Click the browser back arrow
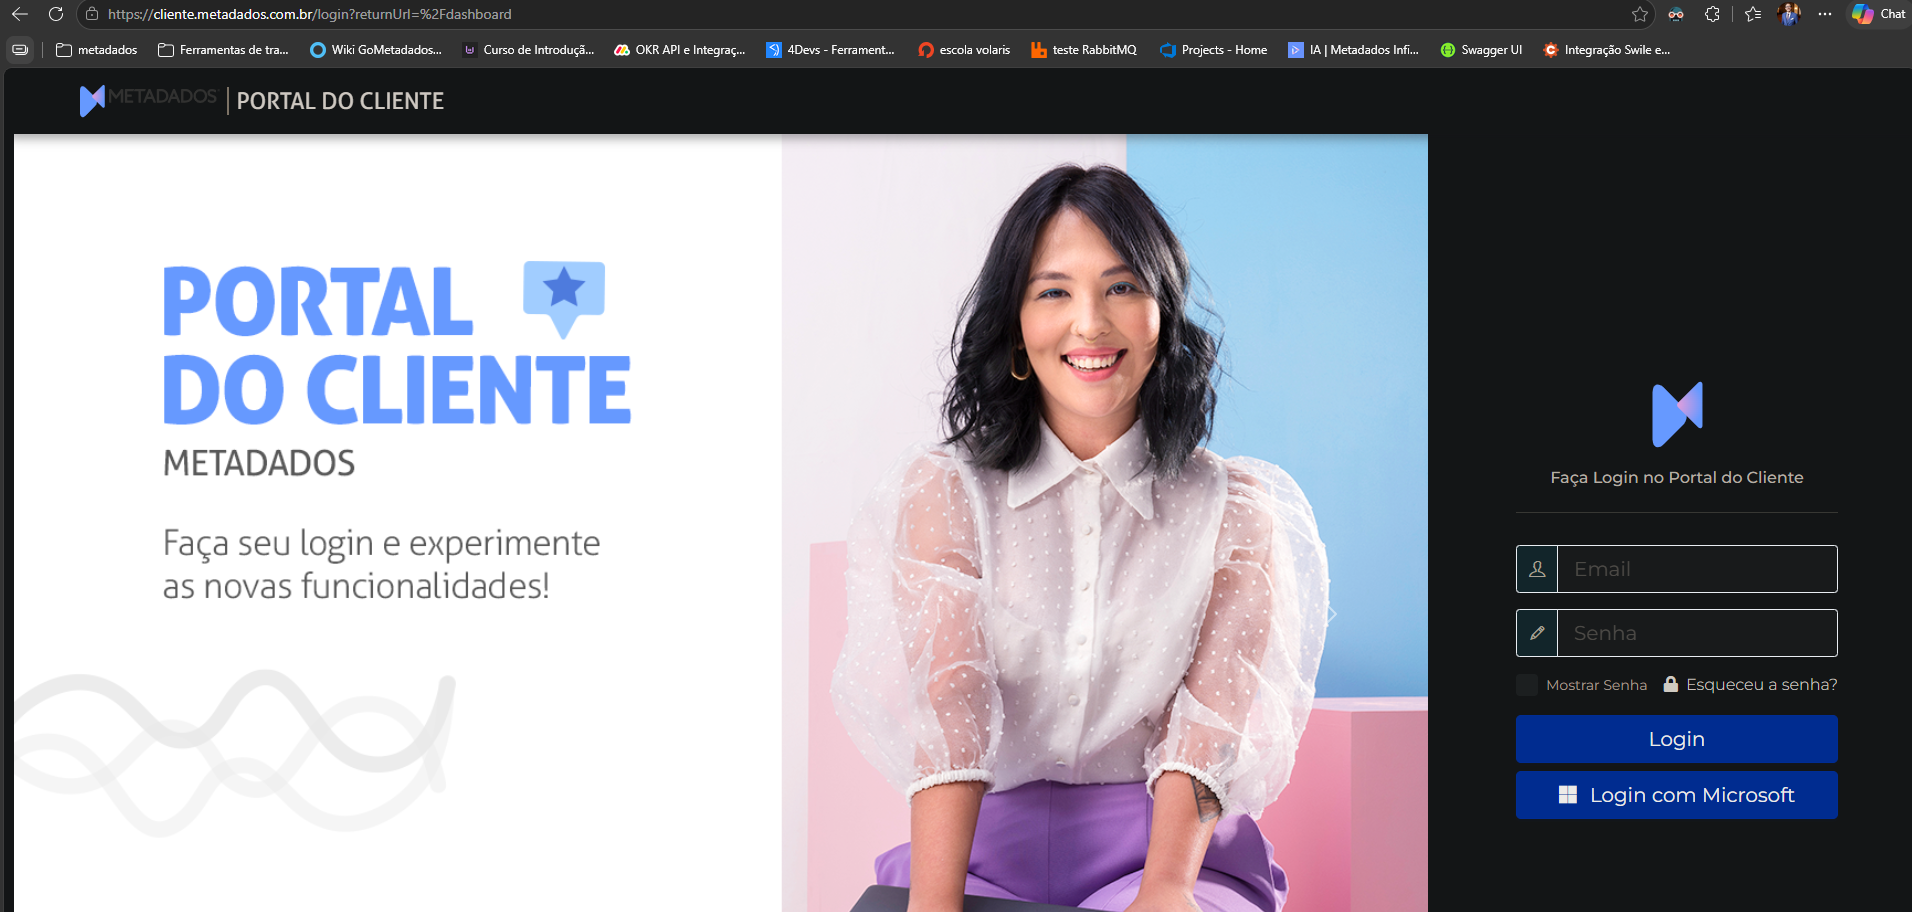 click(x=20, y=14)
